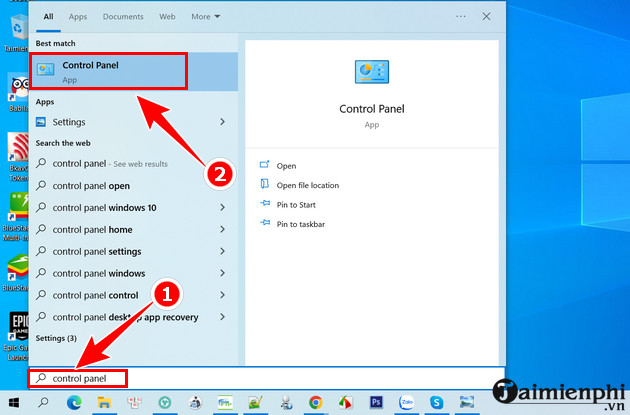Click the Pin to Start pin icon
This screenshot has height=415, width=630.
click(265, 203)
